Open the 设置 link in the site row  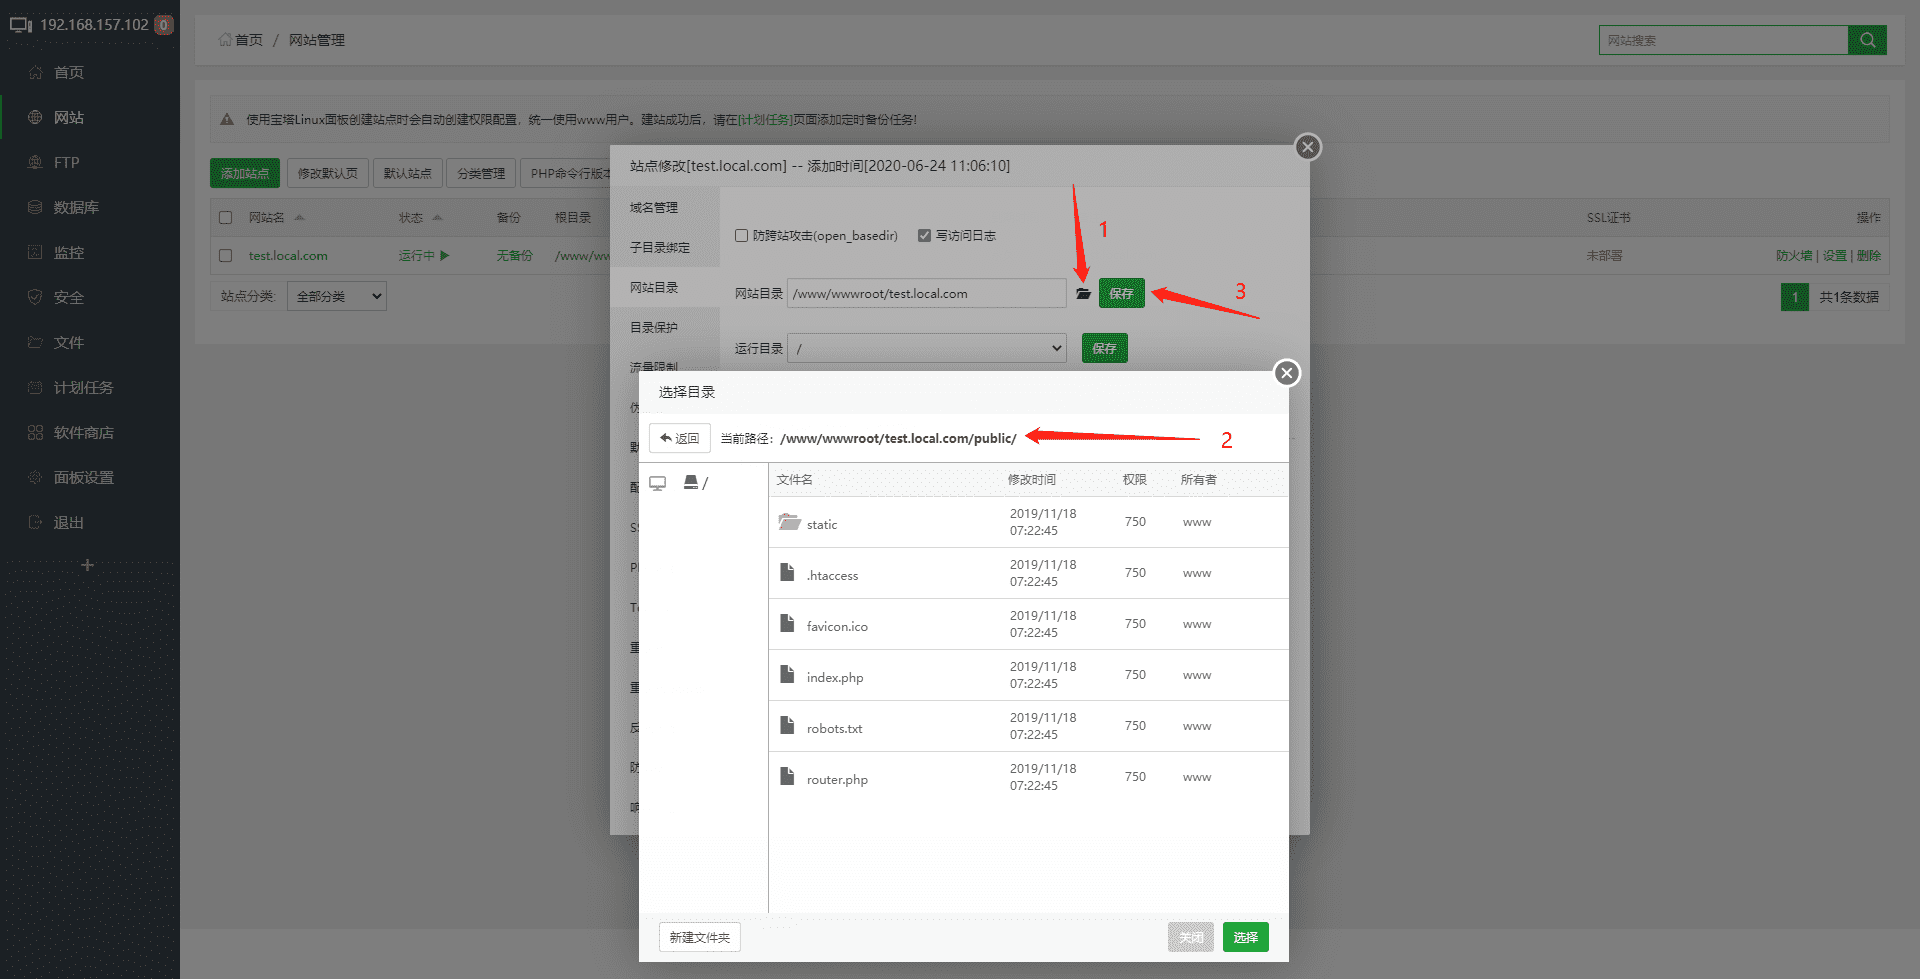[1834, 255]
